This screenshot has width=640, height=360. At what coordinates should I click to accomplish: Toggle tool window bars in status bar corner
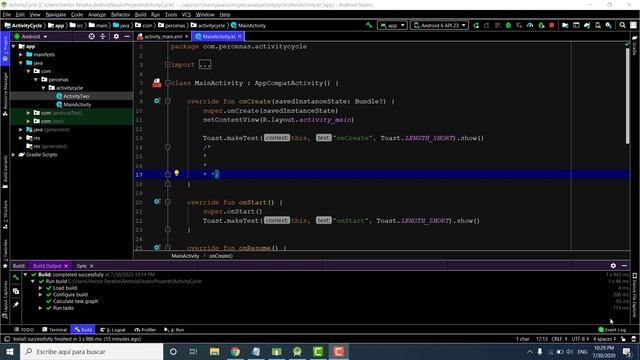pyautogui.click(x=7, y=339)
